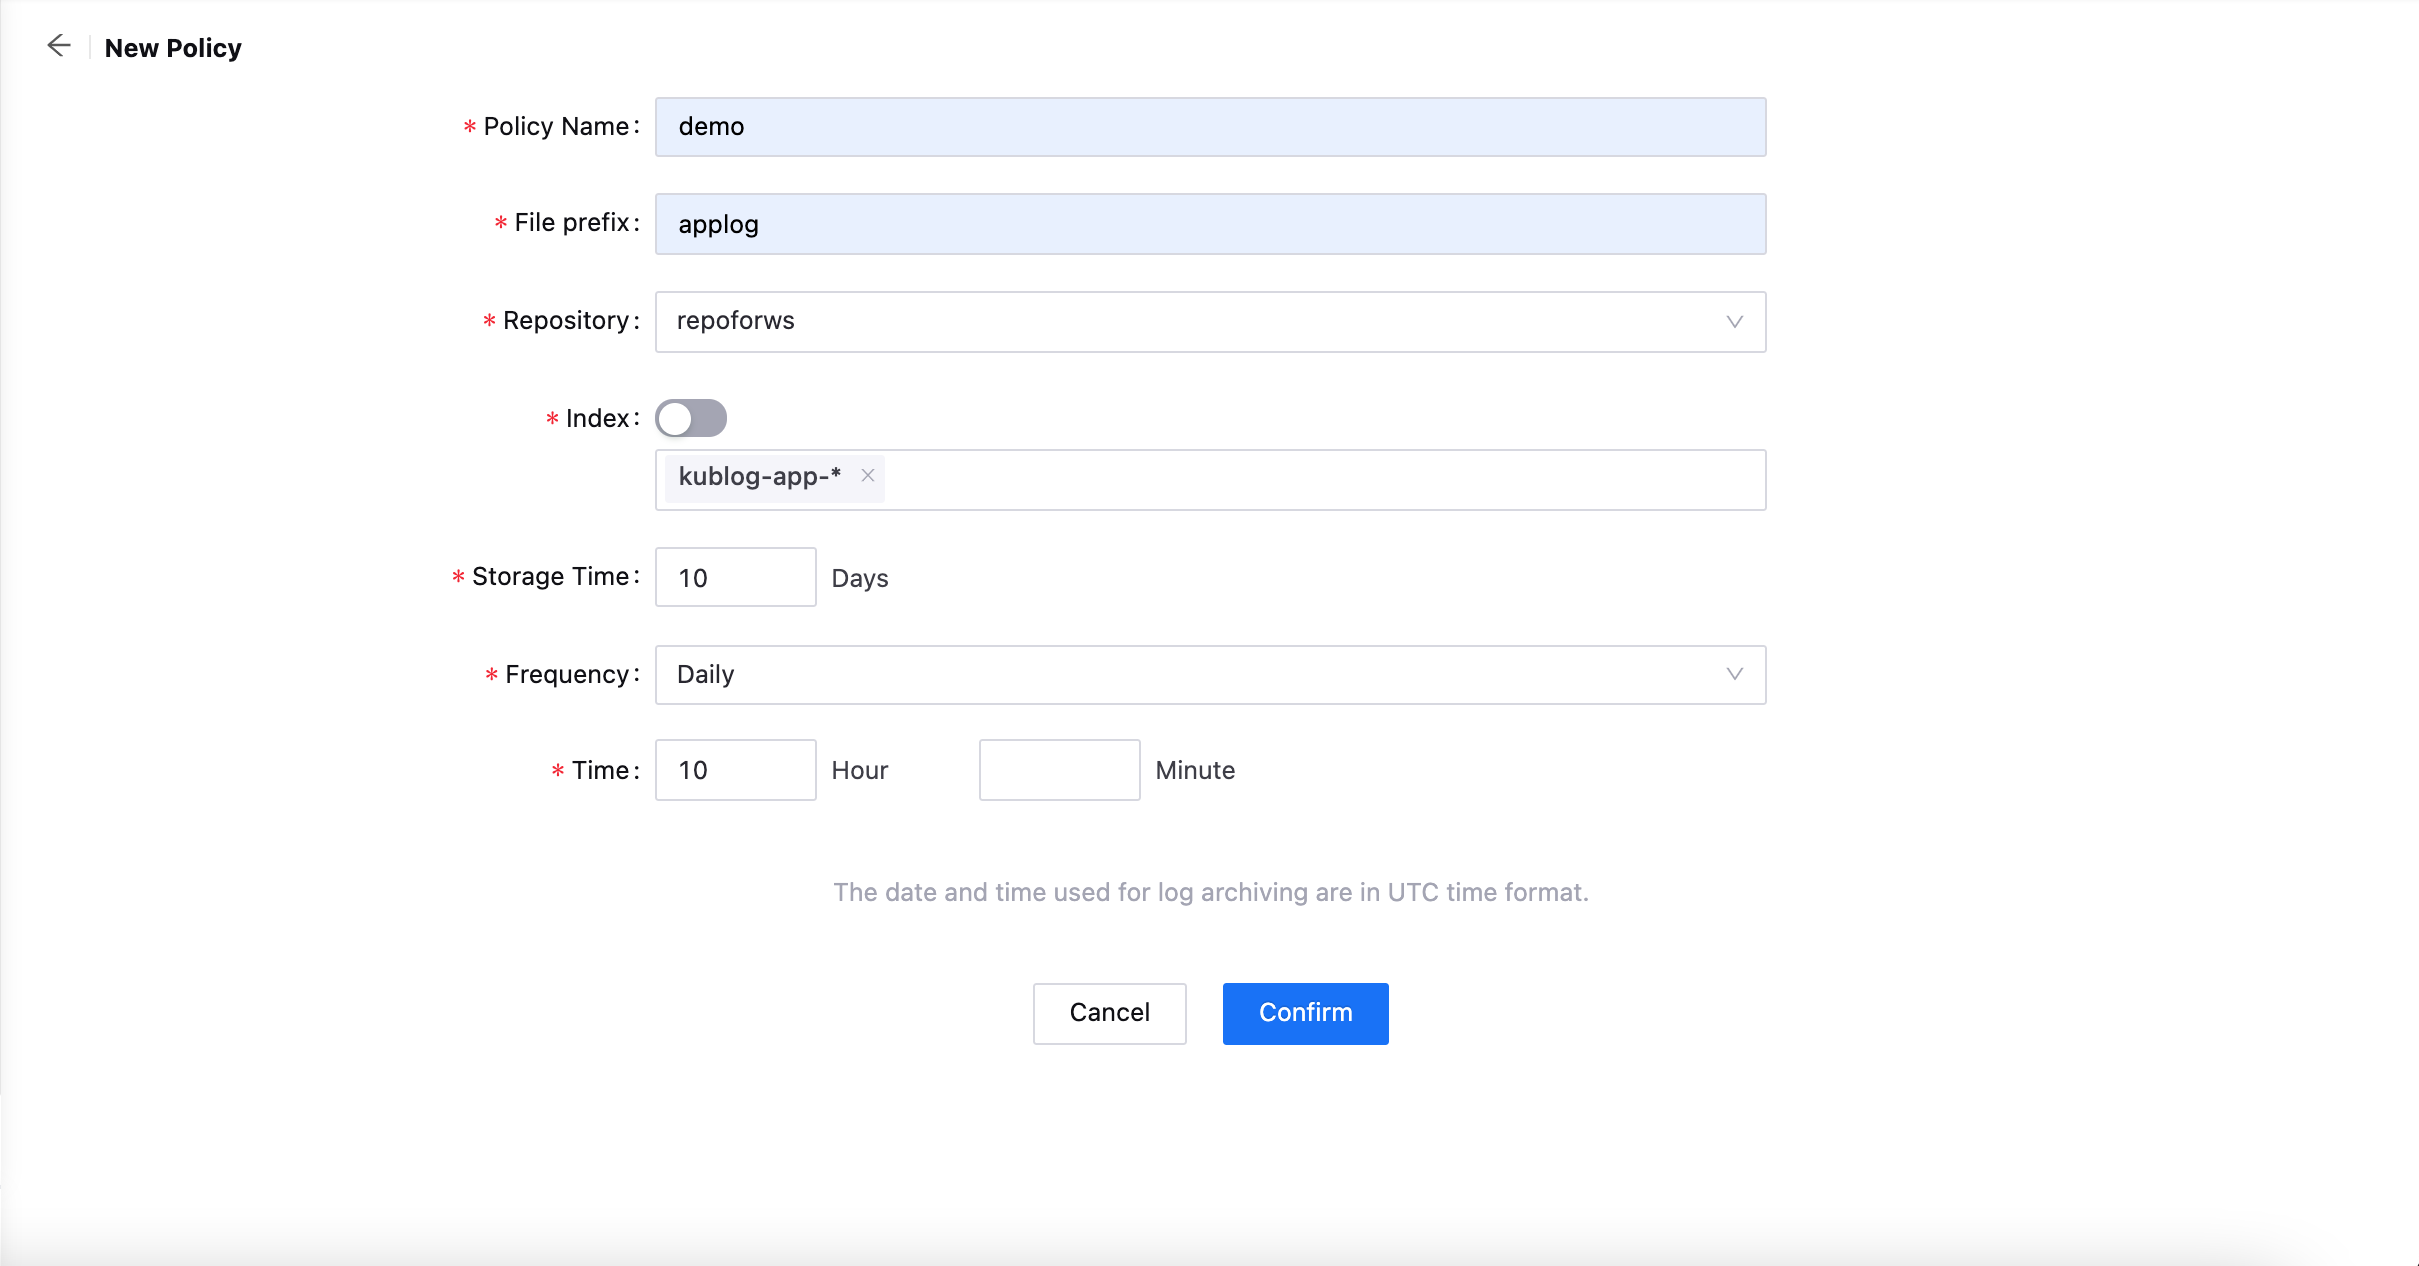Click the Cancel button to discard

pos(1110,1012)
